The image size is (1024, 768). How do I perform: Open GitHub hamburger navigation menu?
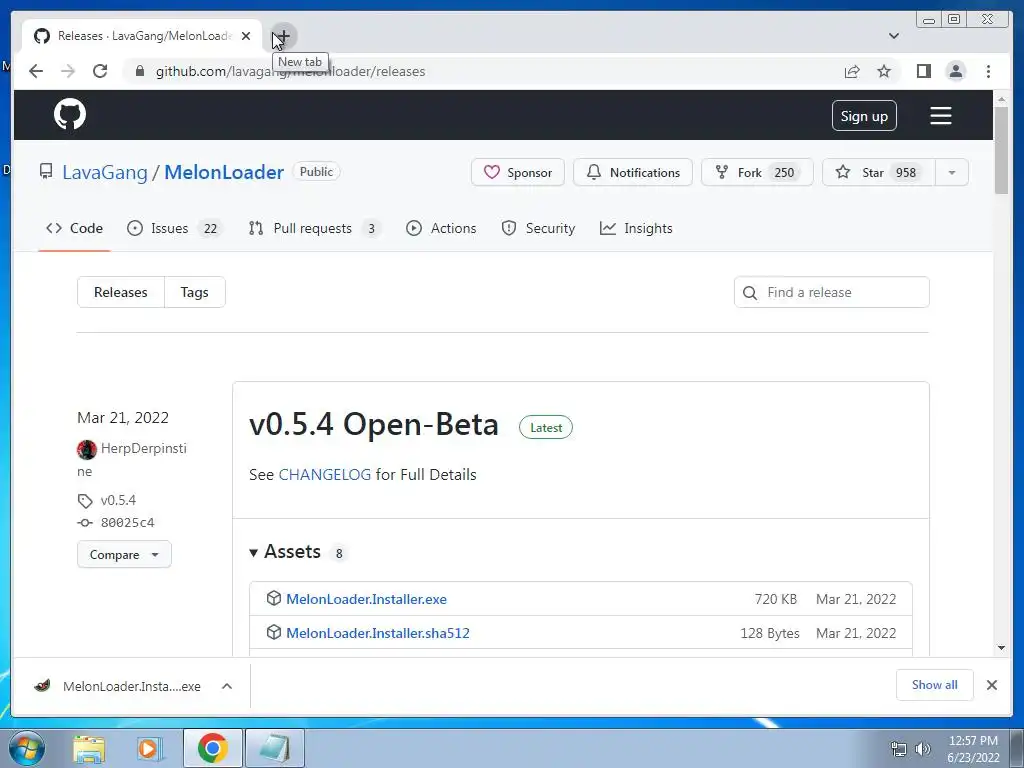click(x=940, y=116)
